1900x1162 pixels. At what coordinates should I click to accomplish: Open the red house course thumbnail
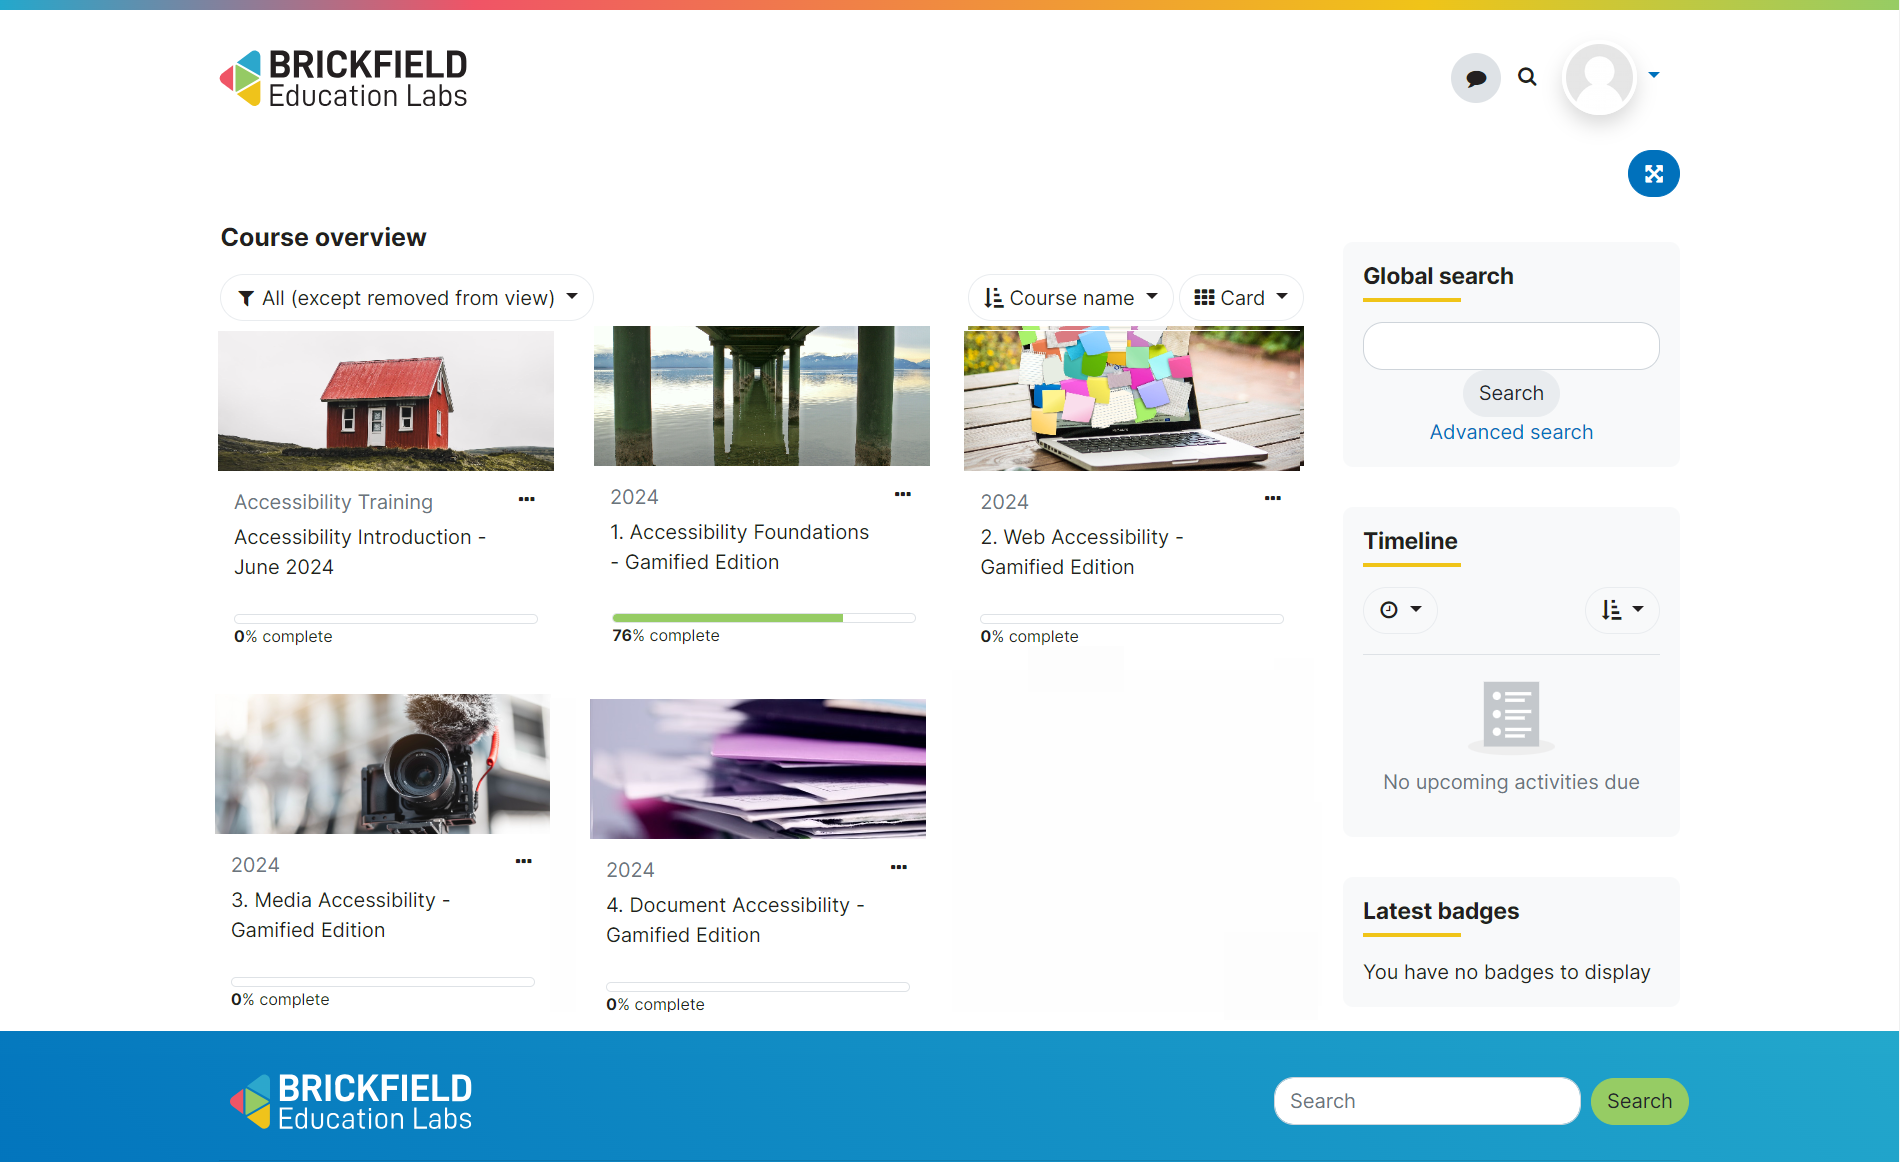pyautogui.click(x=386, y=401)
